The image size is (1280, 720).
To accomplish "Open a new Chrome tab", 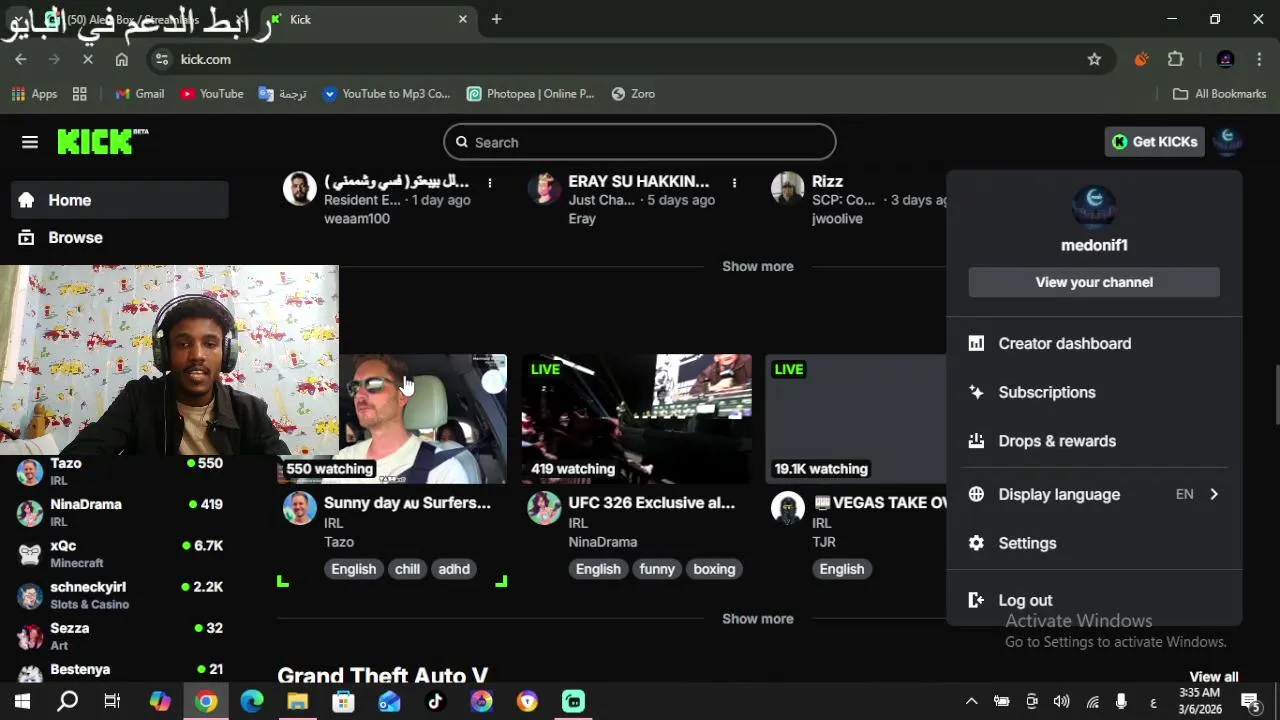I will tap(496, 19).
